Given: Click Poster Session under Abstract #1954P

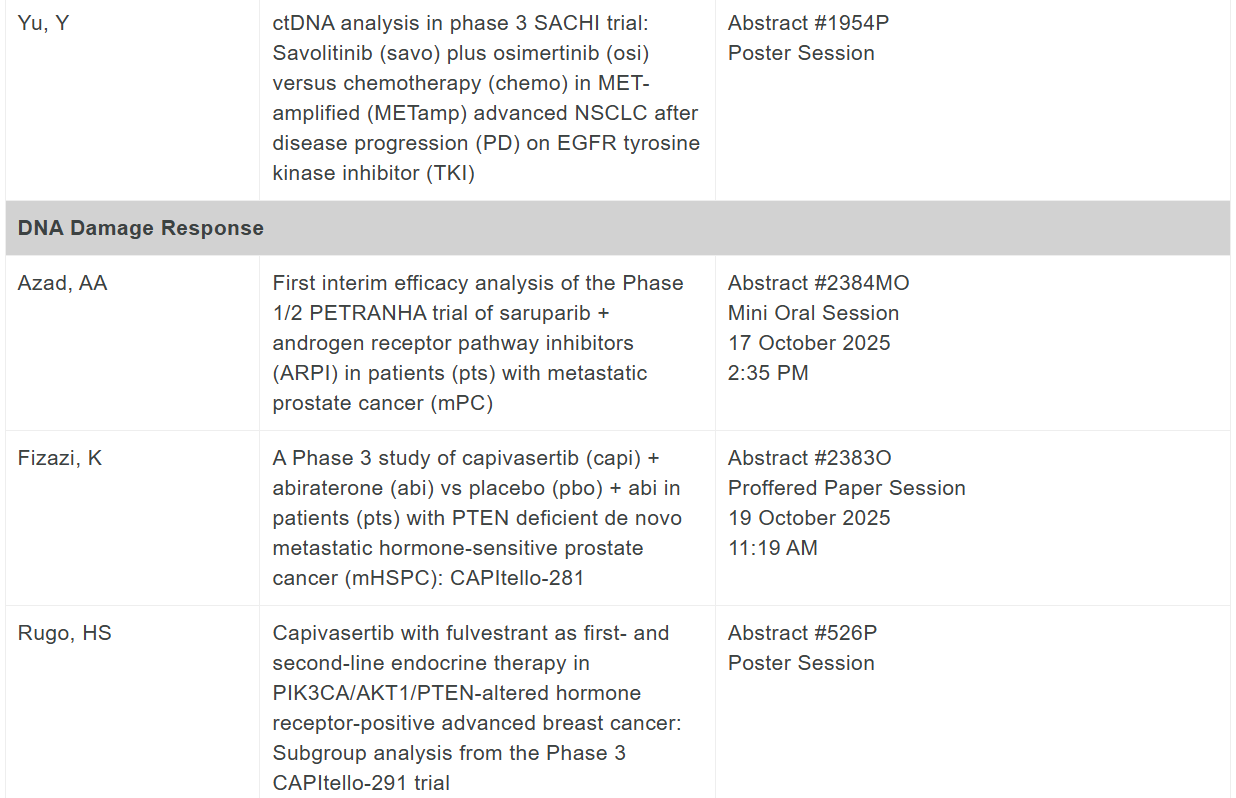Looking at the screenshot, I should (801, 53).
